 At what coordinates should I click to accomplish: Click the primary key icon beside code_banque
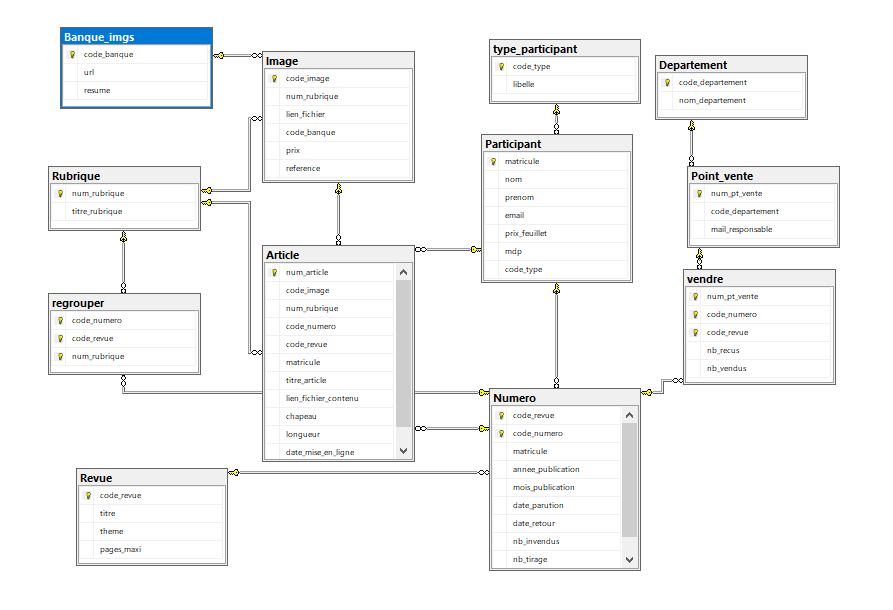(72, 55)
